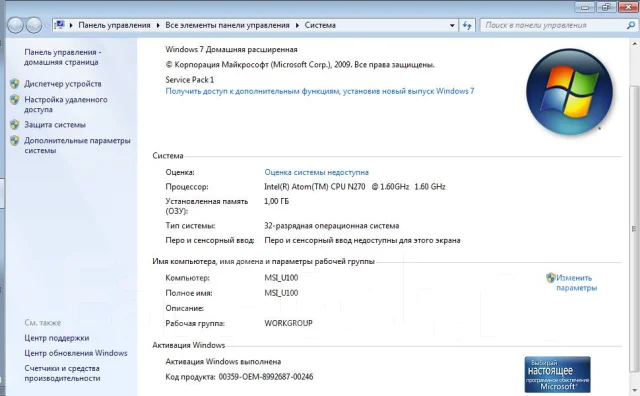Click the computer icon in address bar
Viewport: 640px width, 396px height.
pyautogui.click(x=60, y=25)
